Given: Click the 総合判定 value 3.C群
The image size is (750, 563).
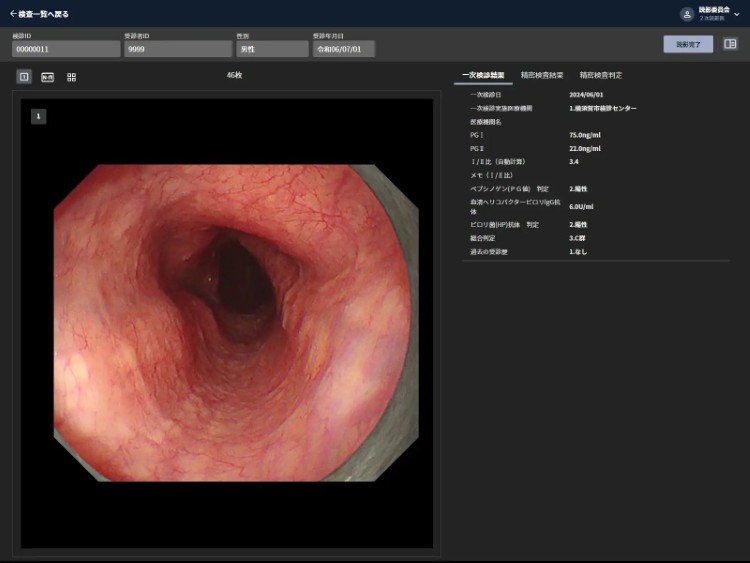Looking at the screenshot, I should [x=578, y=238].
